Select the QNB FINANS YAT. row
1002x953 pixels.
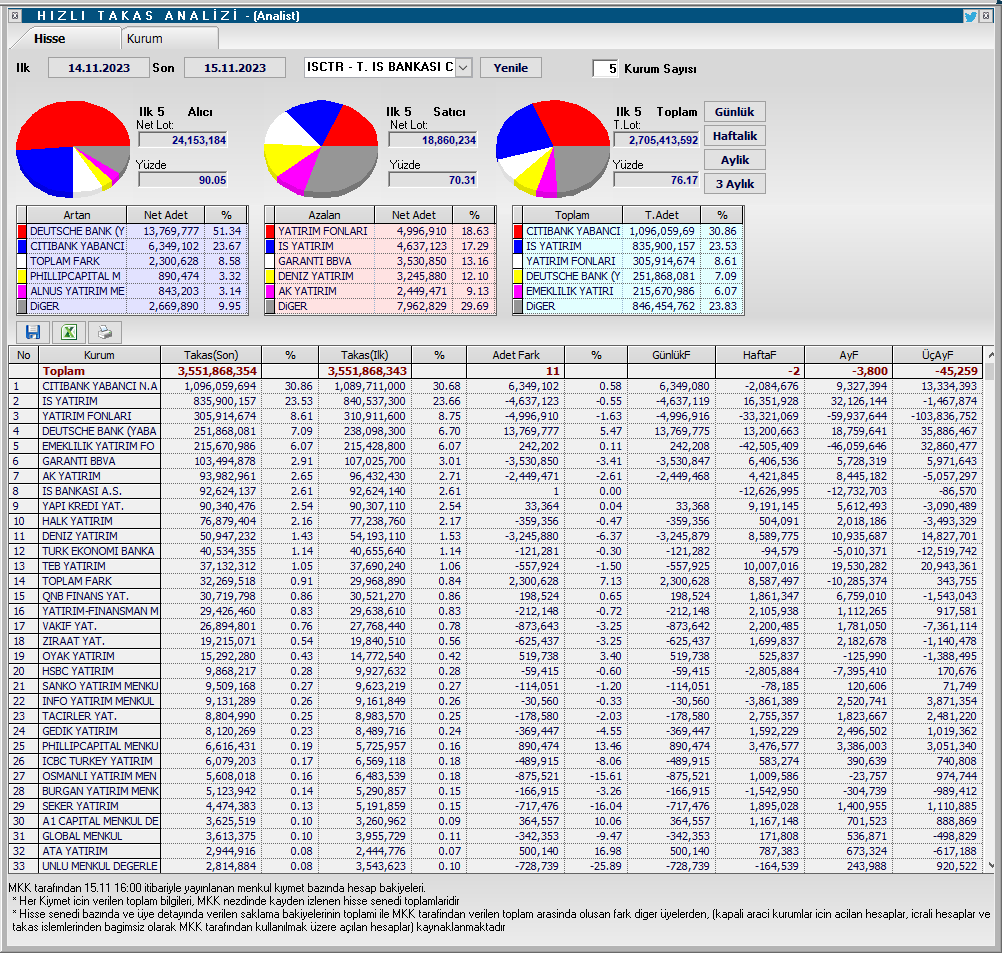click(x=495, y=596)
